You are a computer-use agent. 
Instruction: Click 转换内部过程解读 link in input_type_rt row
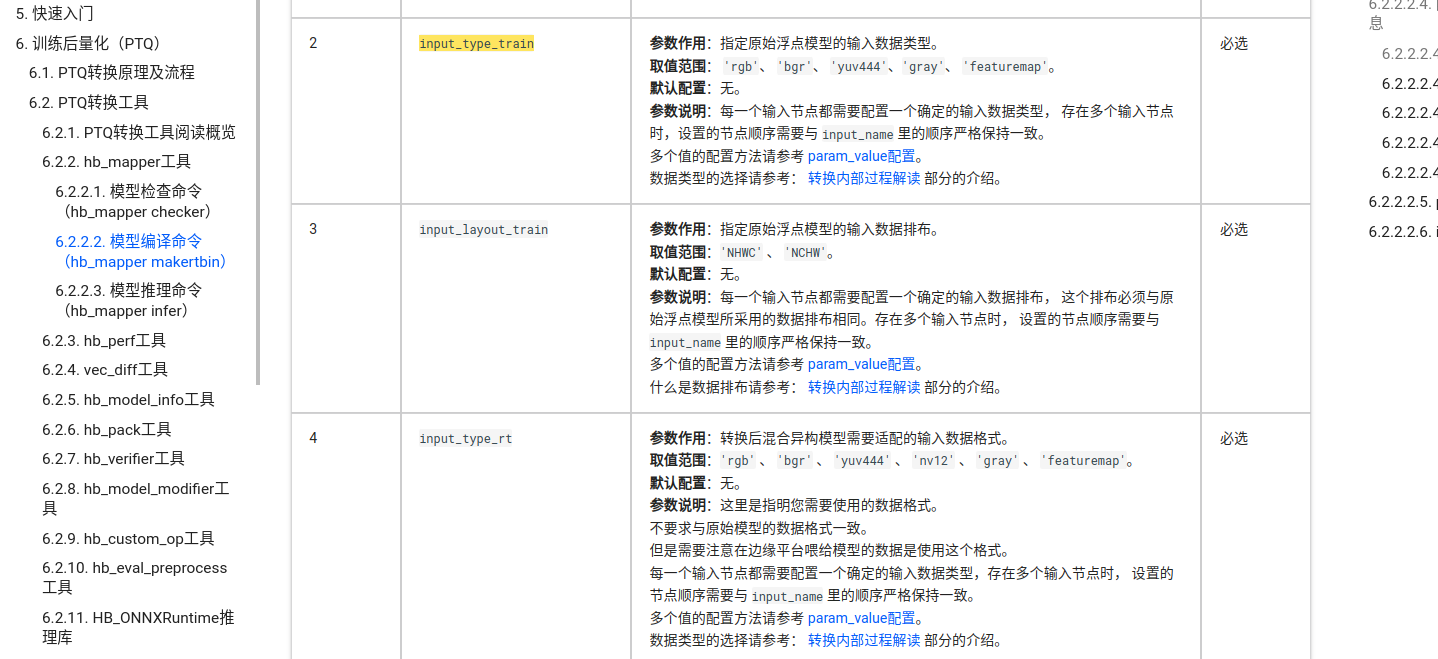pos(864,641)
